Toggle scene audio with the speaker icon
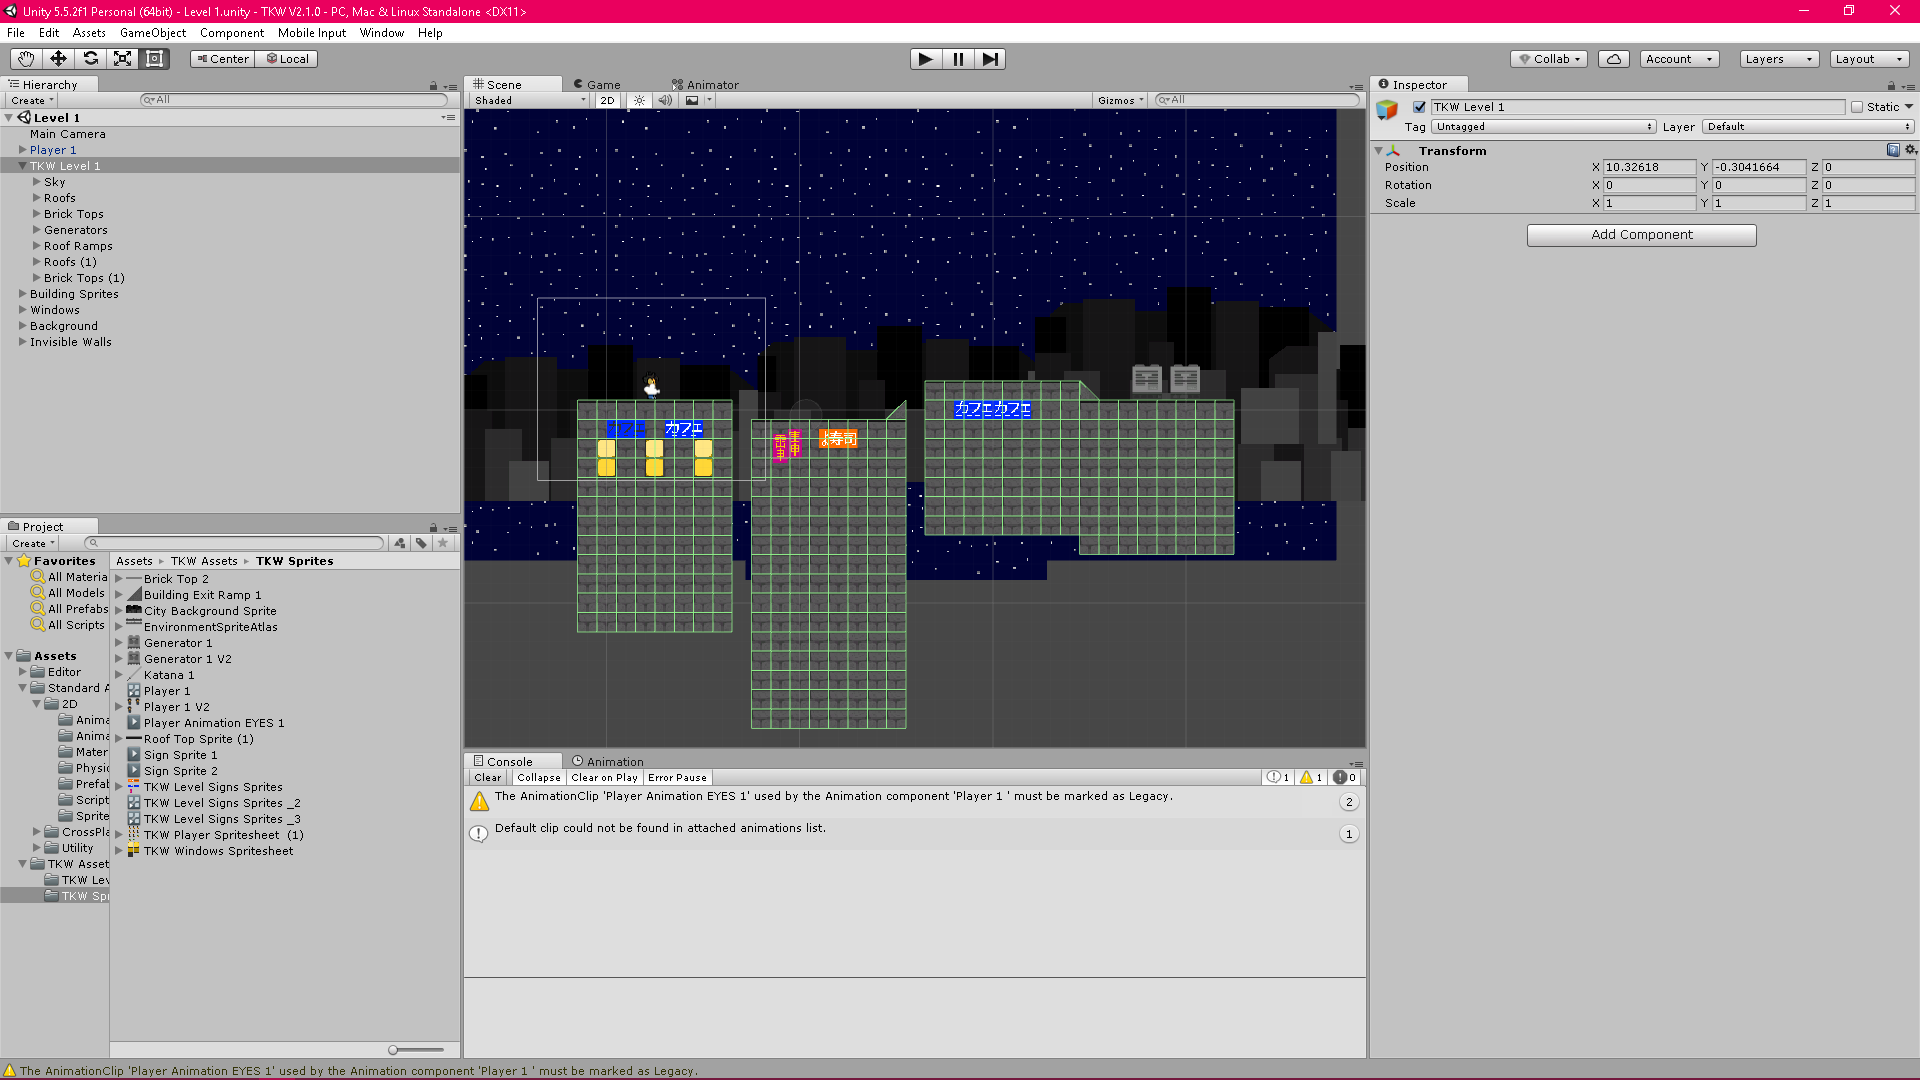This screenshot has width=1920, height=1080. pyautogui.click(x=665, y=100)
